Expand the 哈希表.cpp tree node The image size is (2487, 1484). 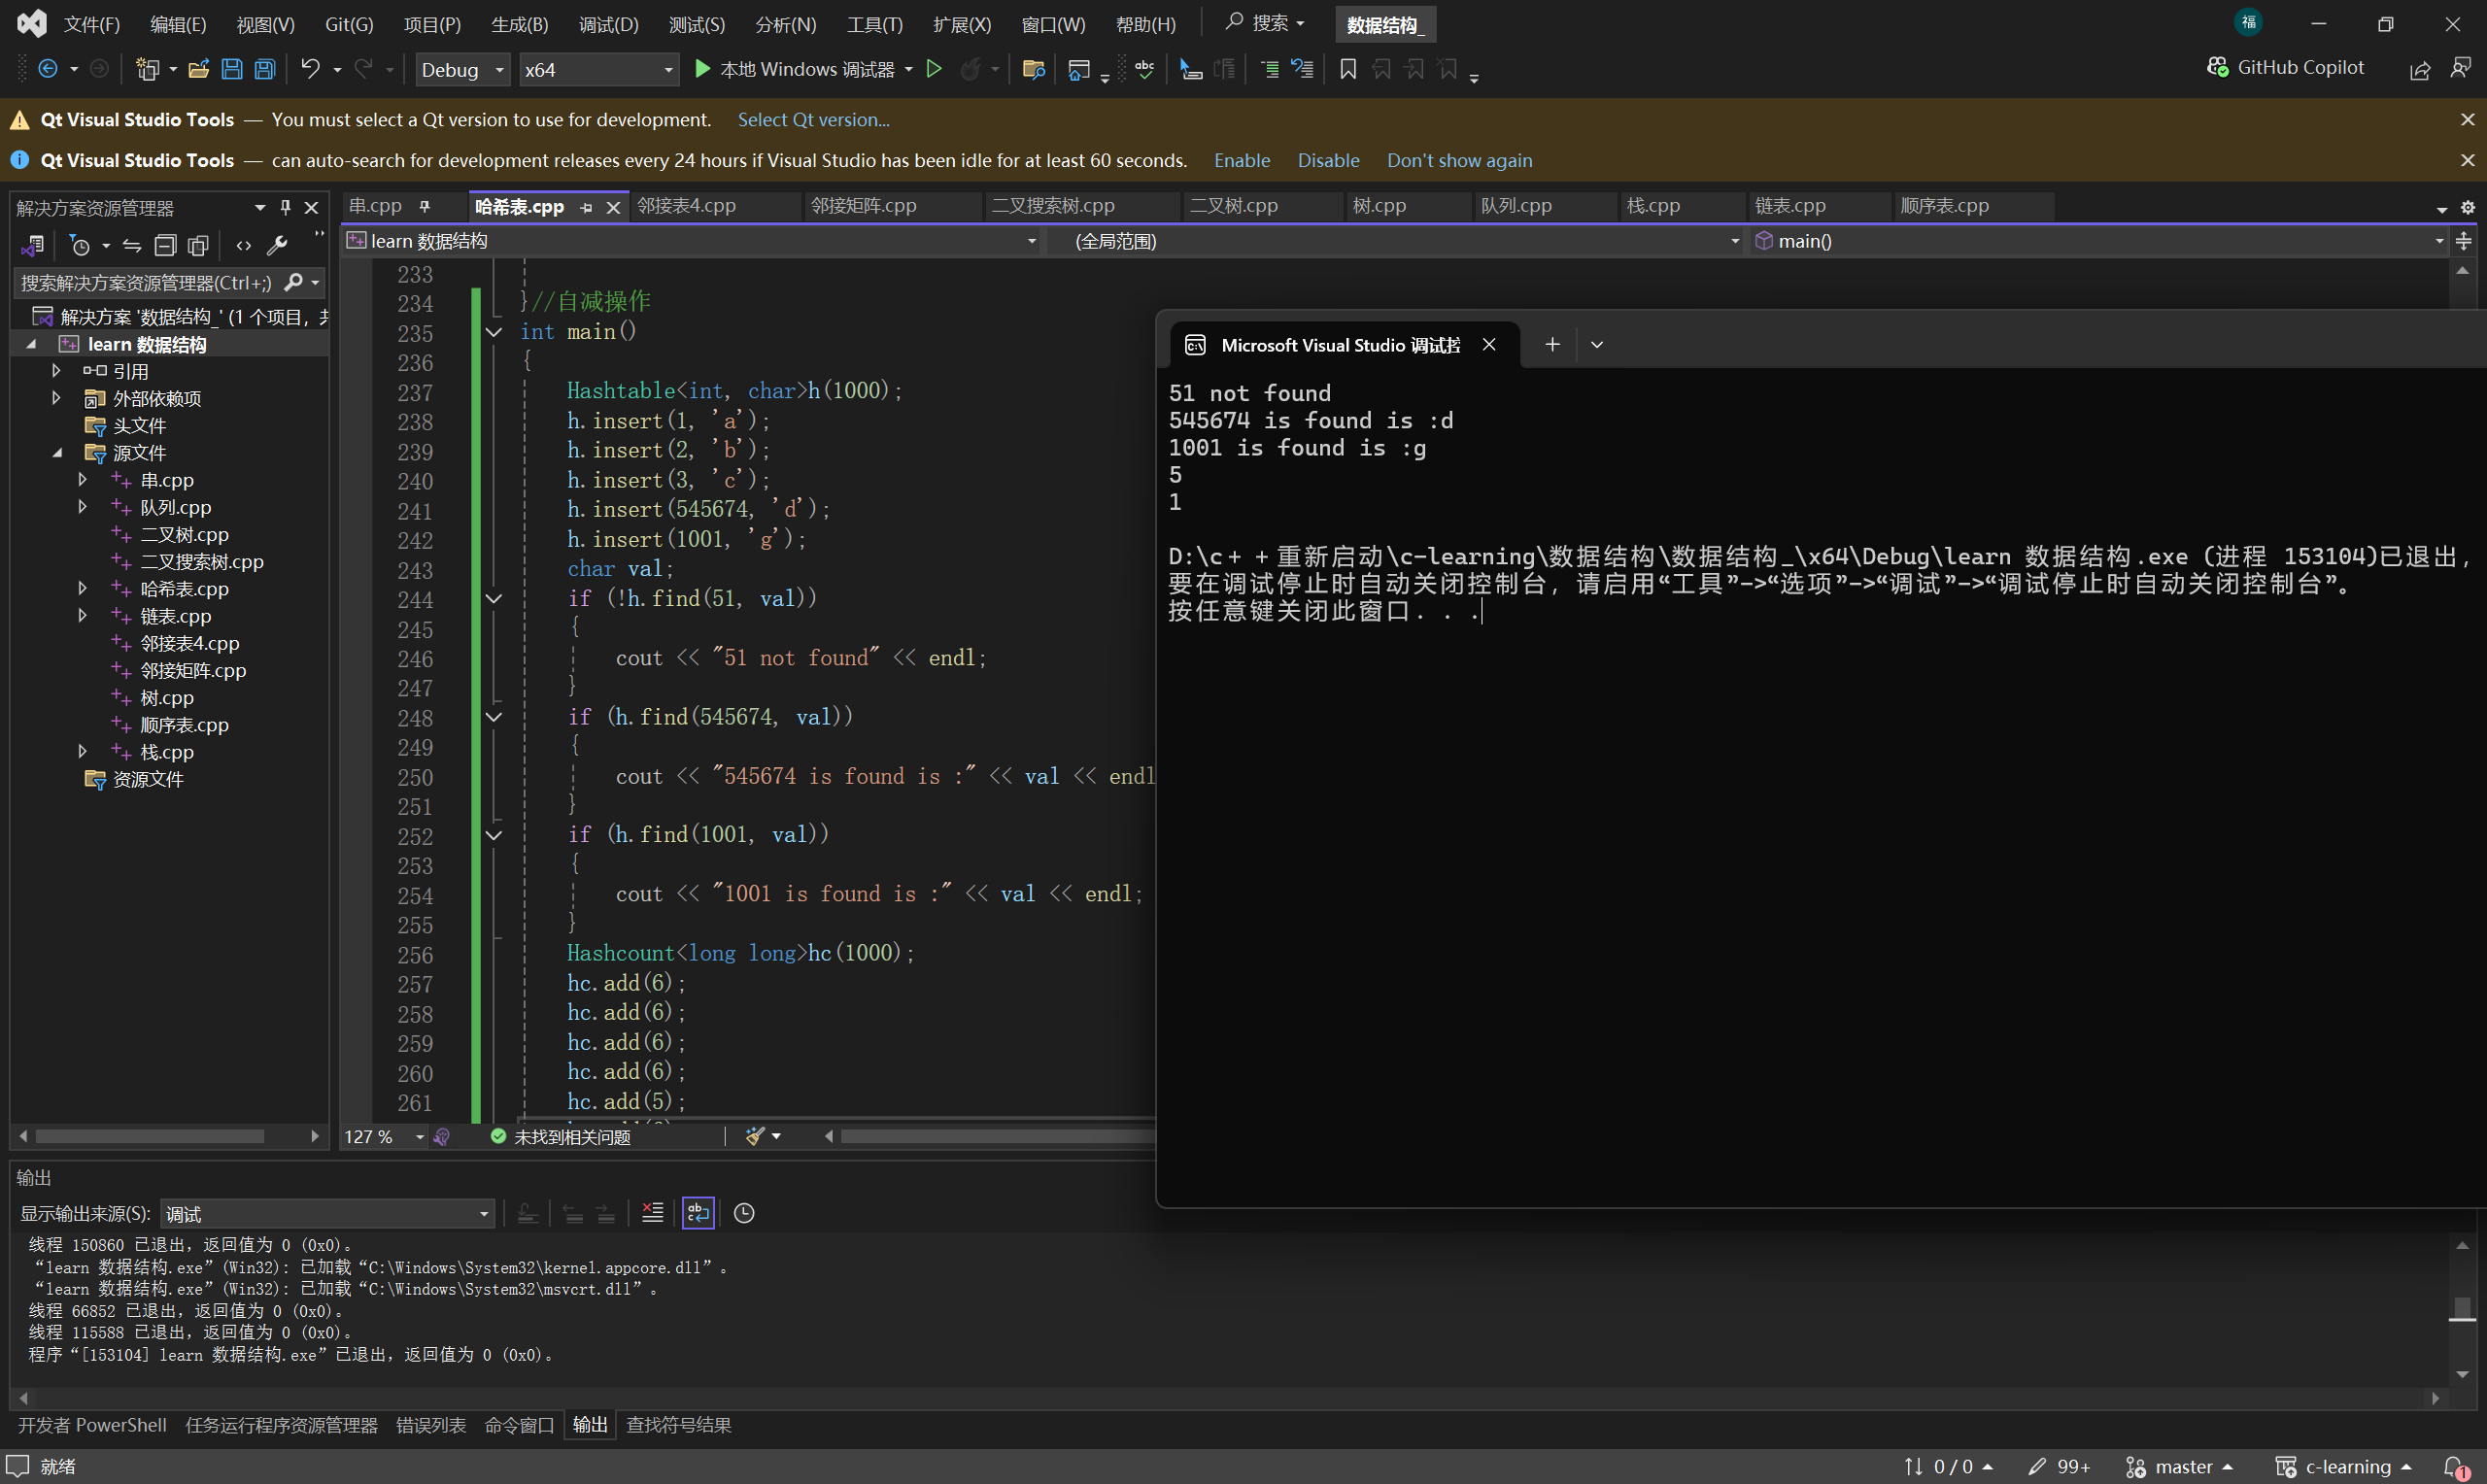point(82,589)
